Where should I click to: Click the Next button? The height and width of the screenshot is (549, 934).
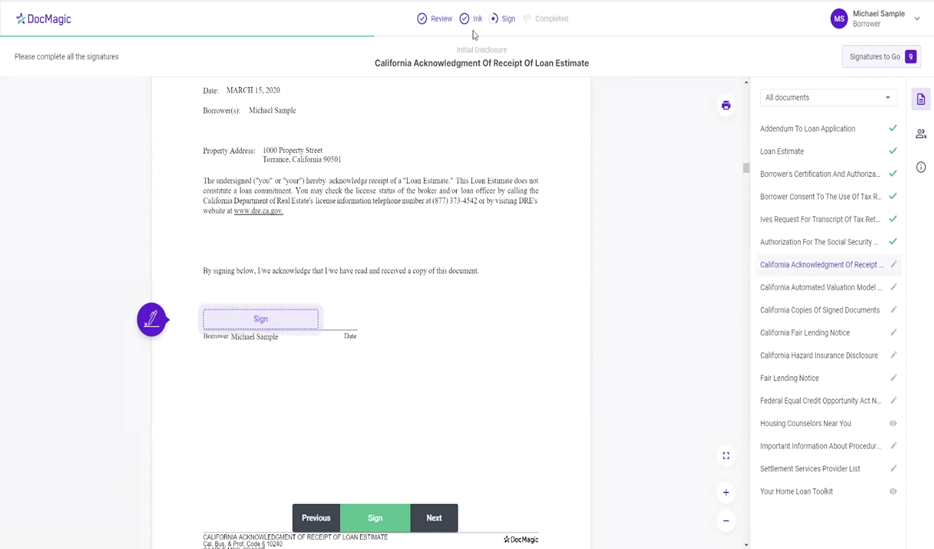(x=434, y=518)
